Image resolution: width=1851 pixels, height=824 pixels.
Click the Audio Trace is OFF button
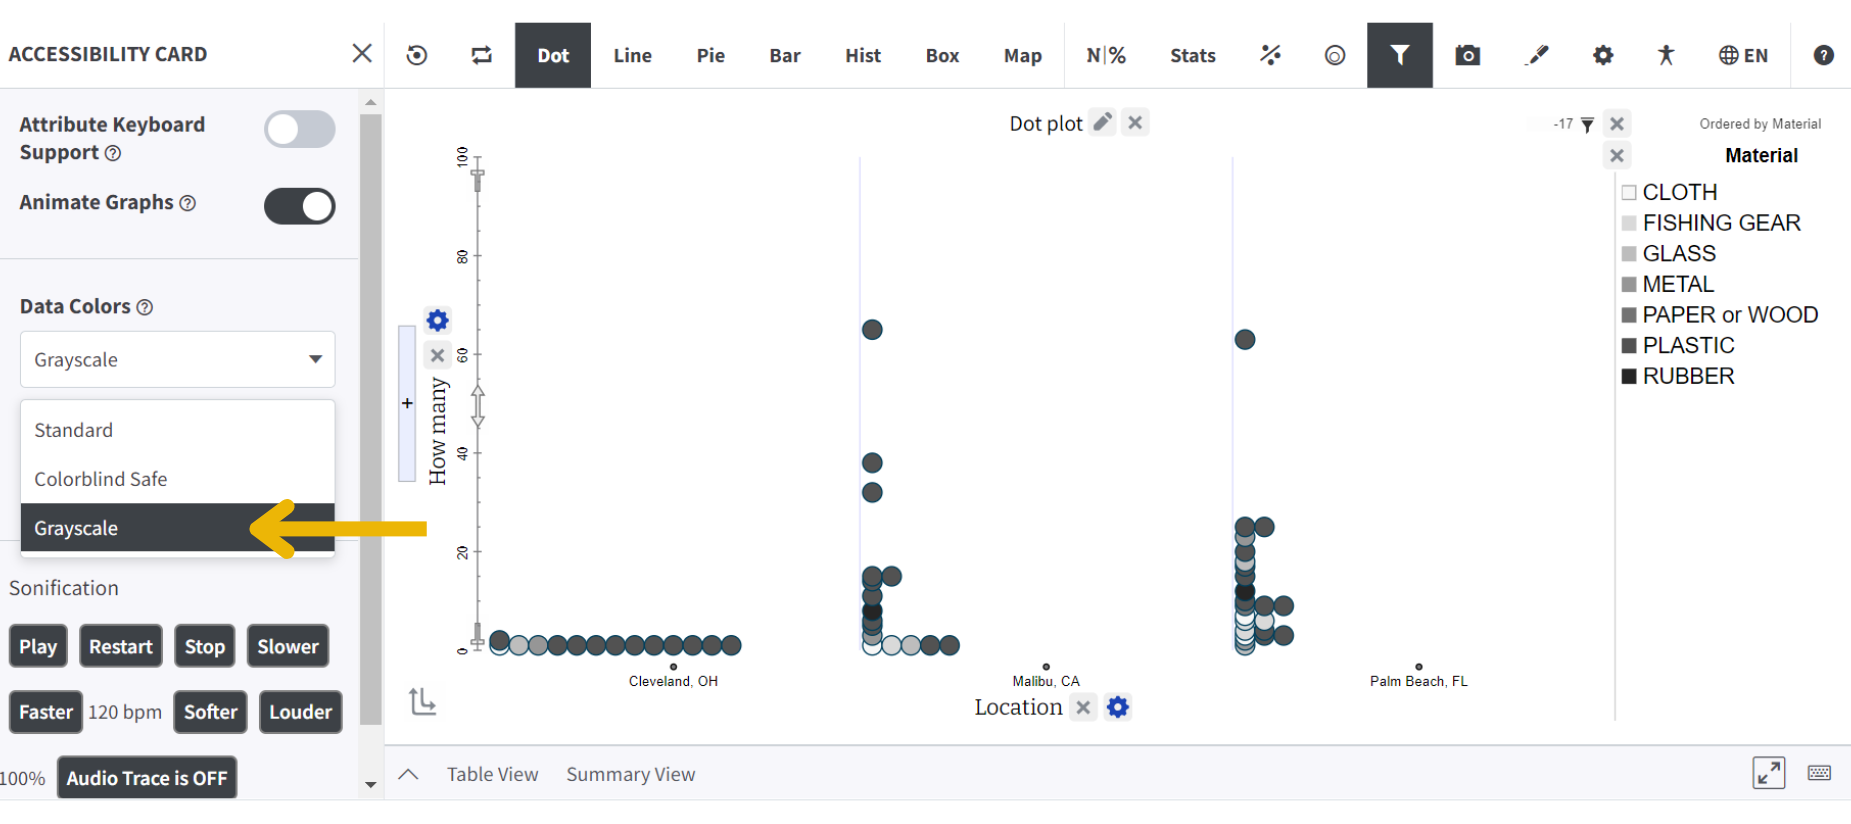[147, 778]
